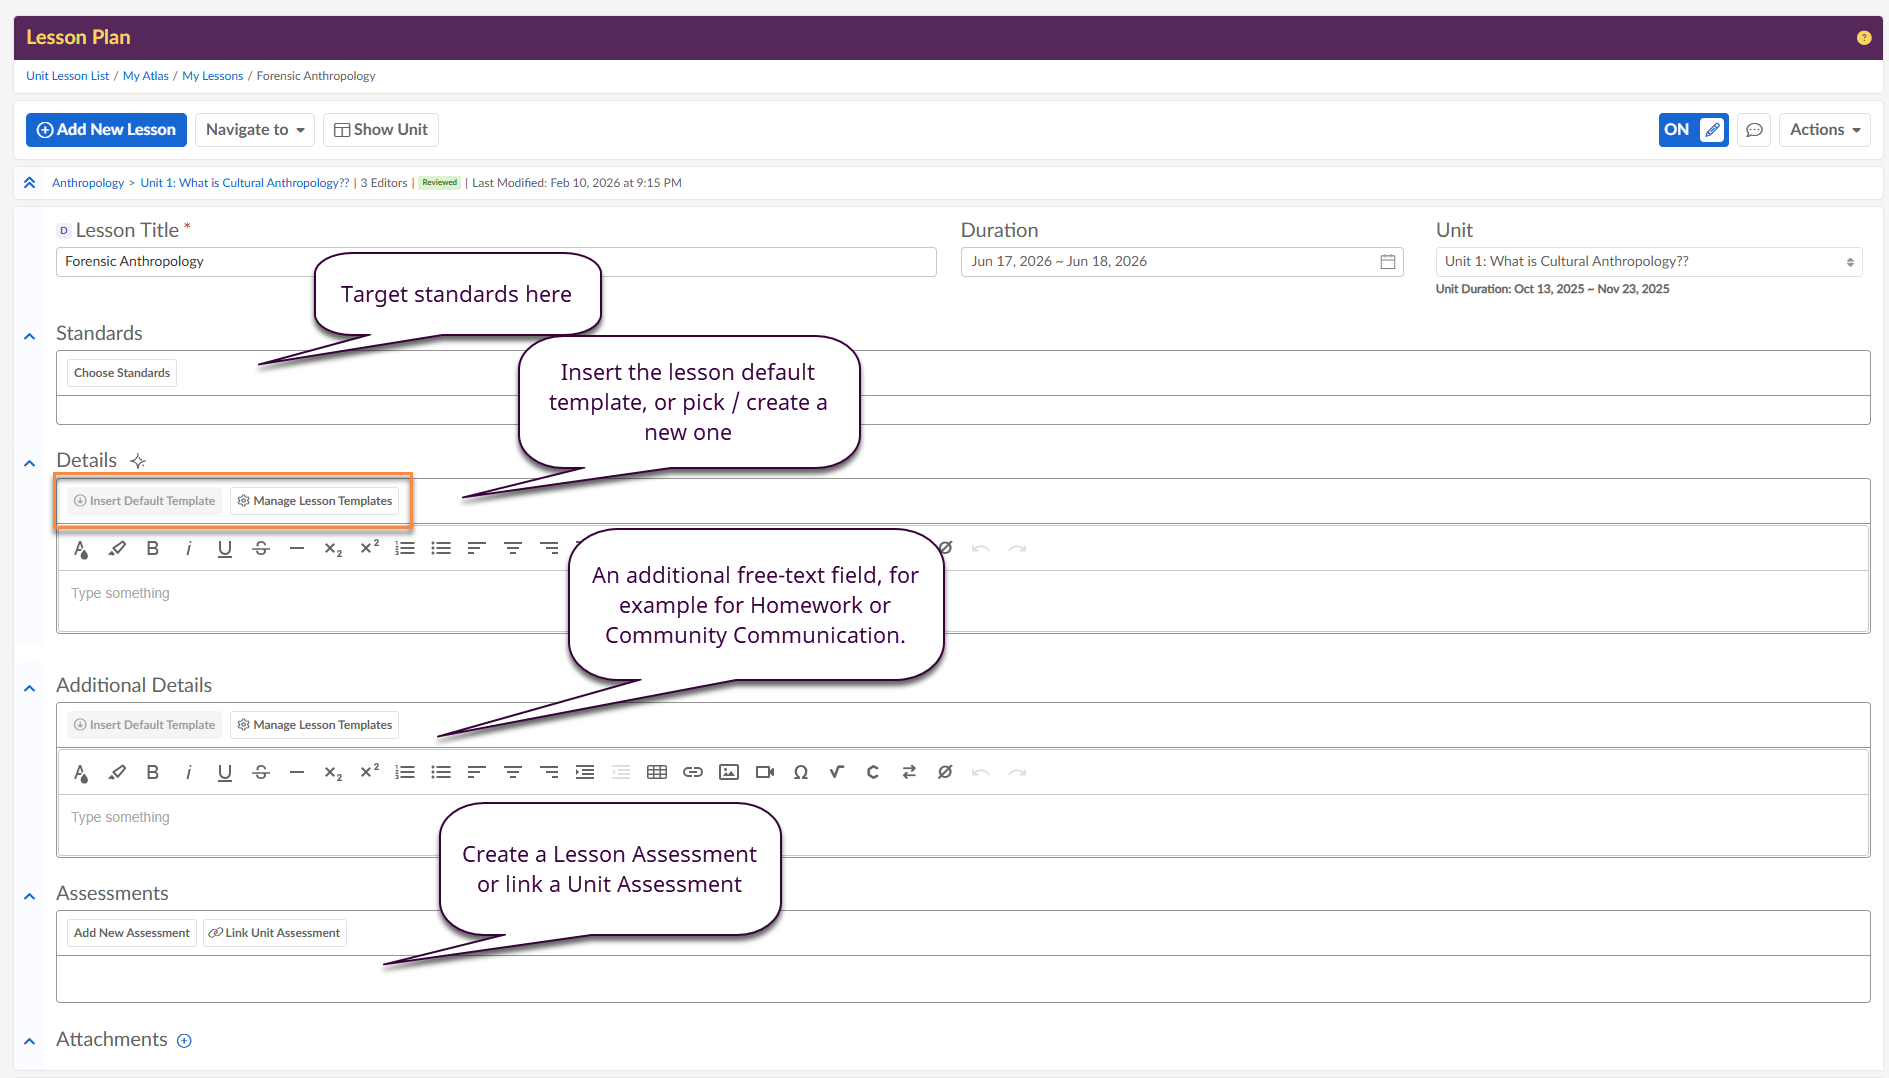Viewport: 1889px width, 1078px height.
Task: Collapse the Standards section chevron
Action: coord(30,336)
